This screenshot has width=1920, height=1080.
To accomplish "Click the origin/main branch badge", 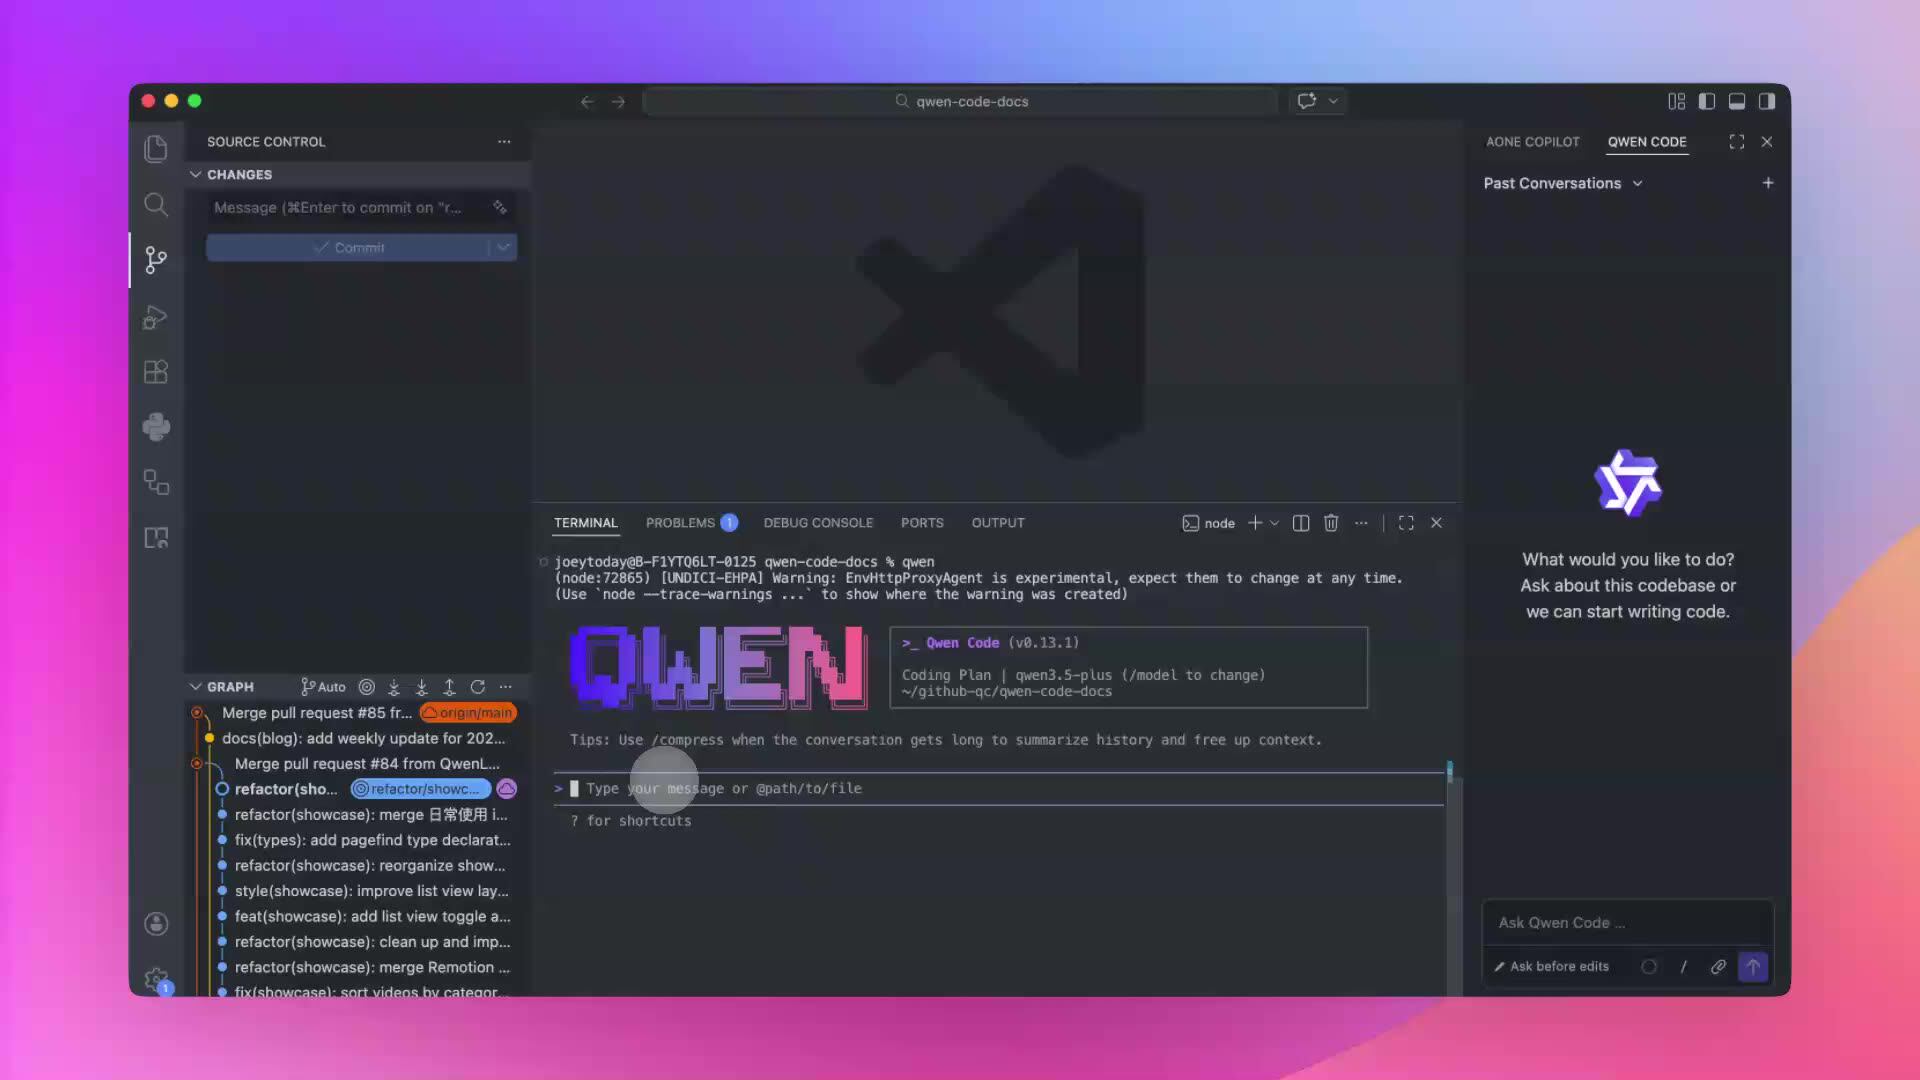I will click(x=468, y=713).
